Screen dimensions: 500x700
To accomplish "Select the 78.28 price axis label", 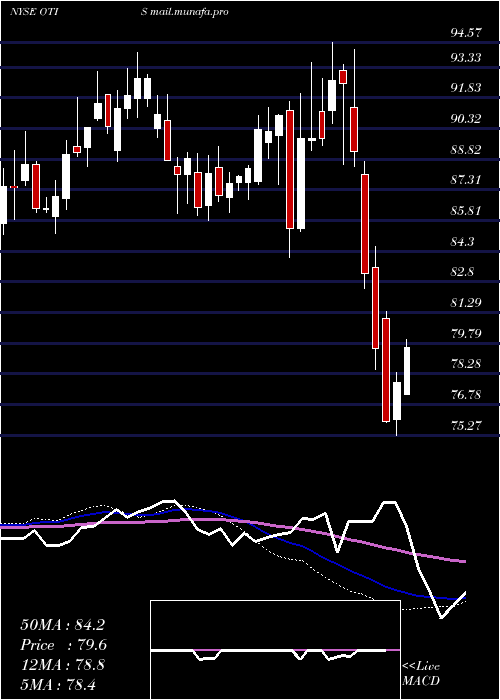I will [467, 364].
